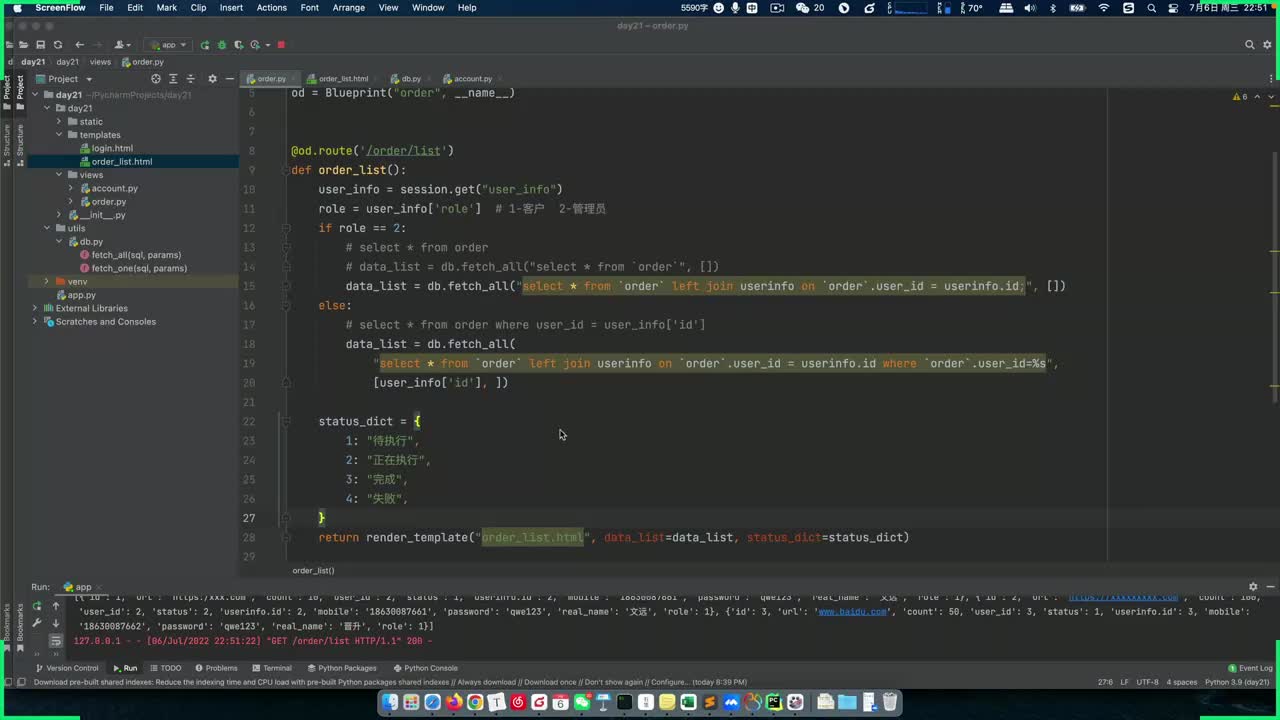The height and width of the screenshot is (720, 1280).
Task: Open IDE settings gear at top right
Action: click(x=1266, y=45)
